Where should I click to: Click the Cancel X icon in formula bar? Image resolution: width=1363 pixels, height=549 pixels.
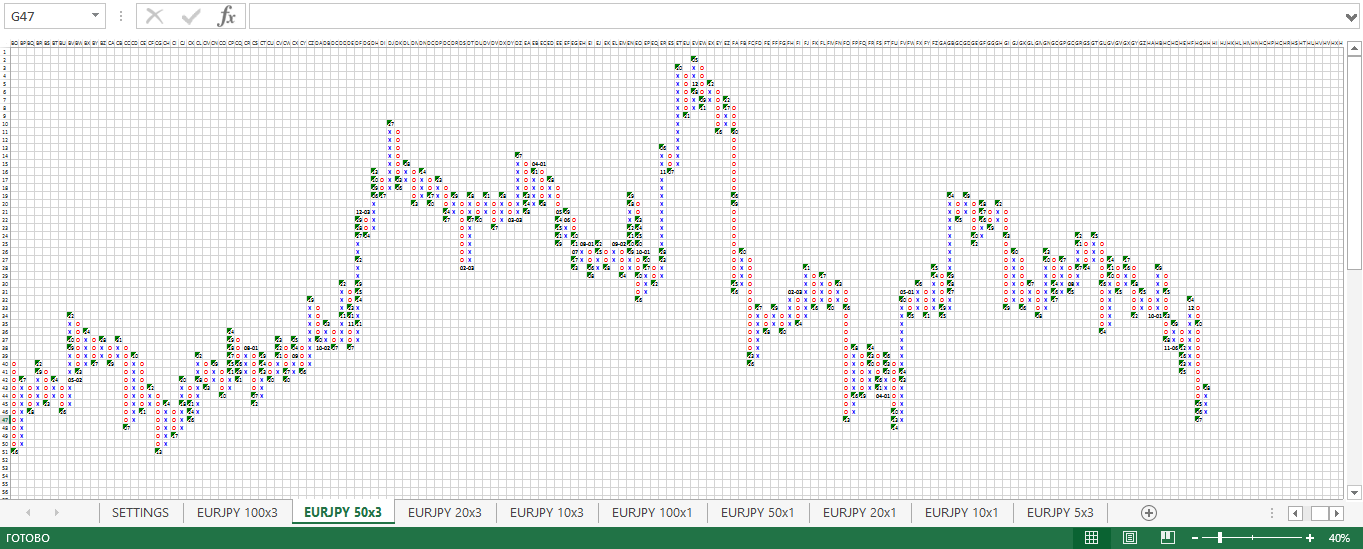(x=154, y=16)
